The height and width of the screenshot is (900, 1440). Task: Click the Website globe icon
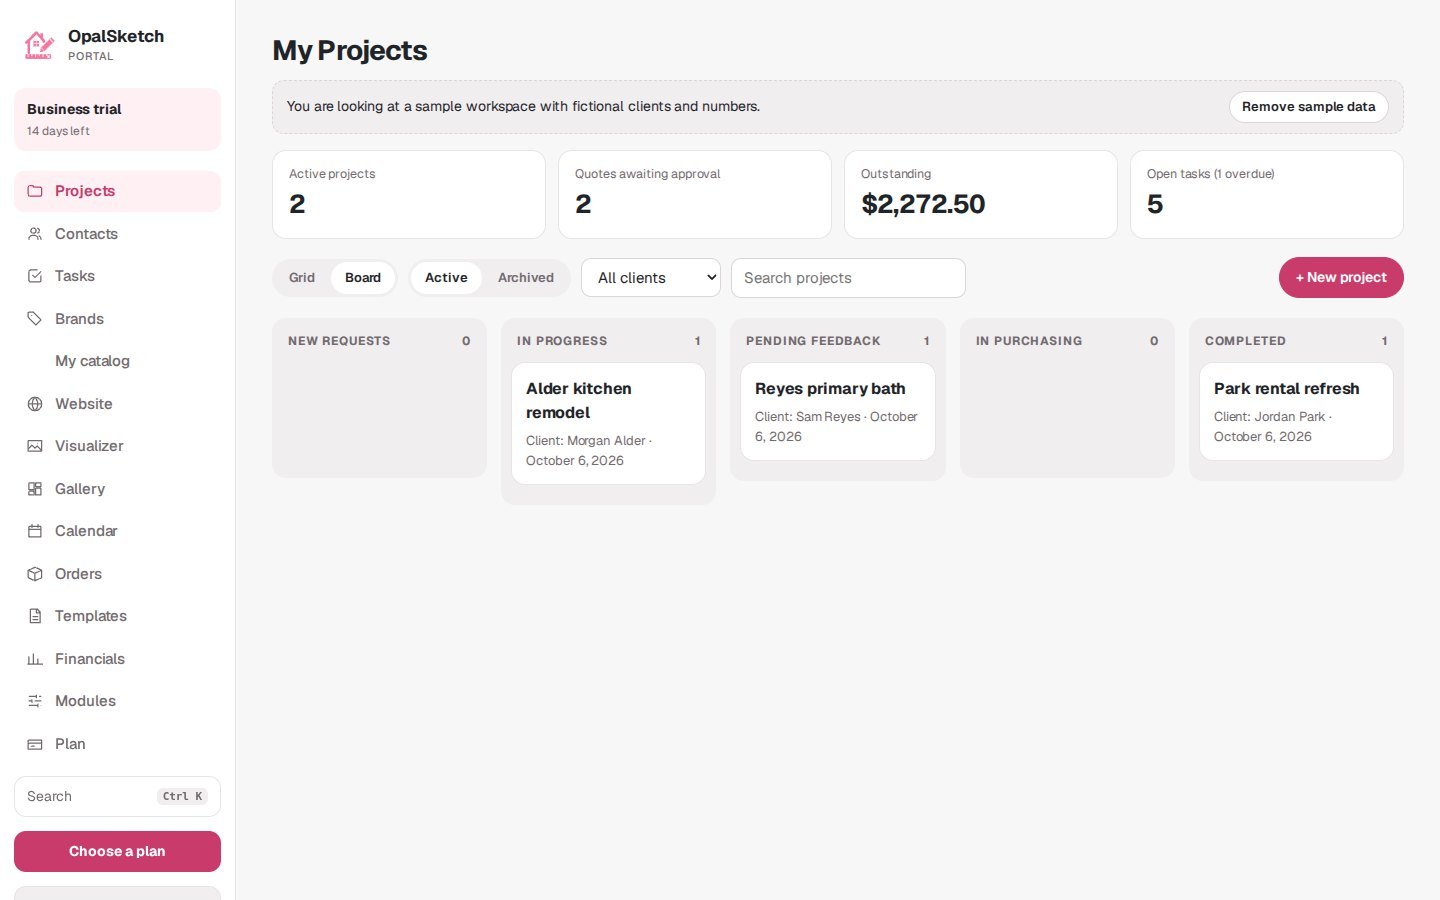click(x=35, y=404)
